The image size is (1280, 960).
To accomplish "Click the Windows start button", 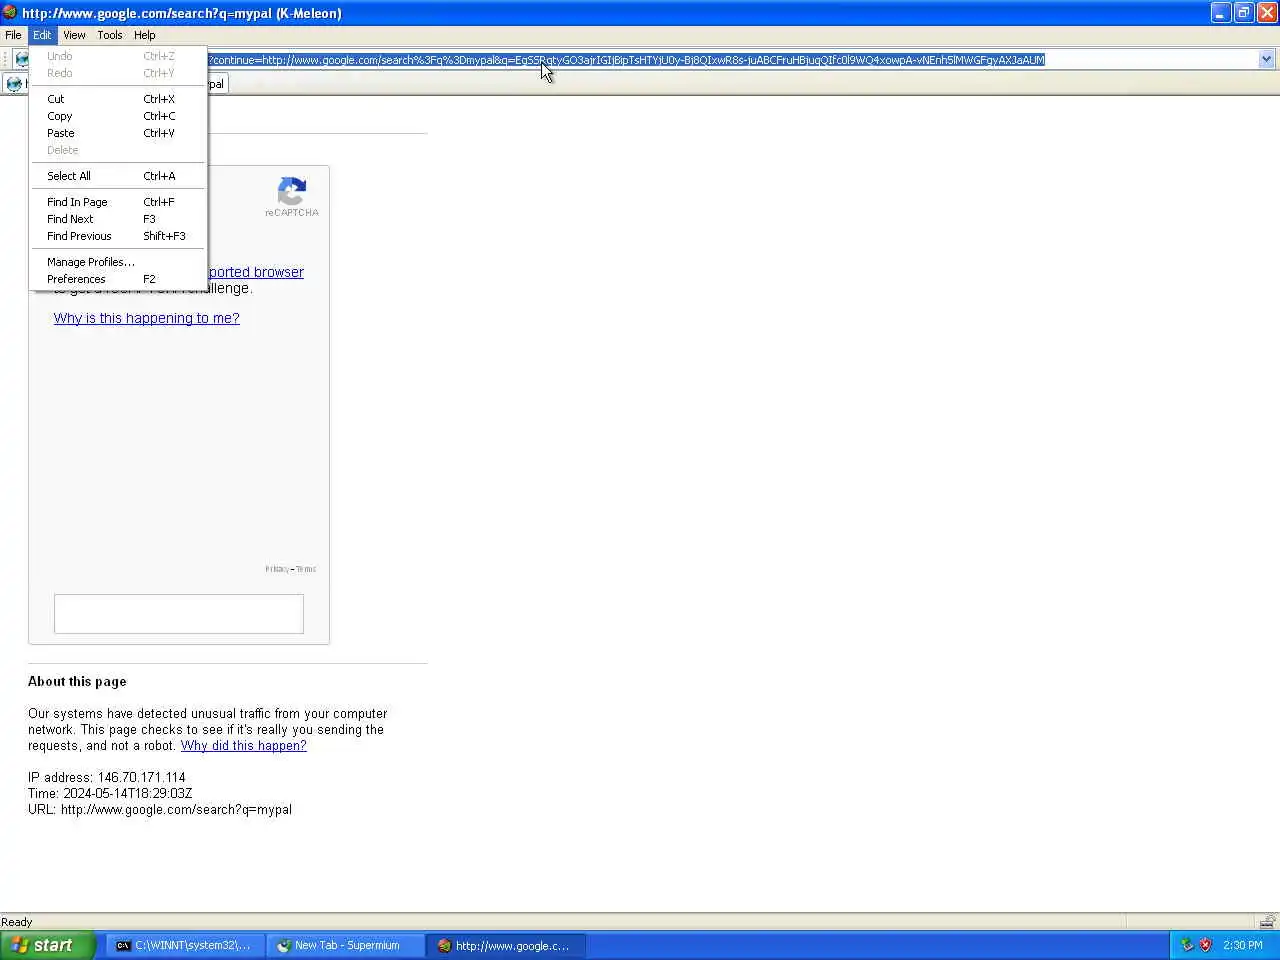I will (48, 945).
